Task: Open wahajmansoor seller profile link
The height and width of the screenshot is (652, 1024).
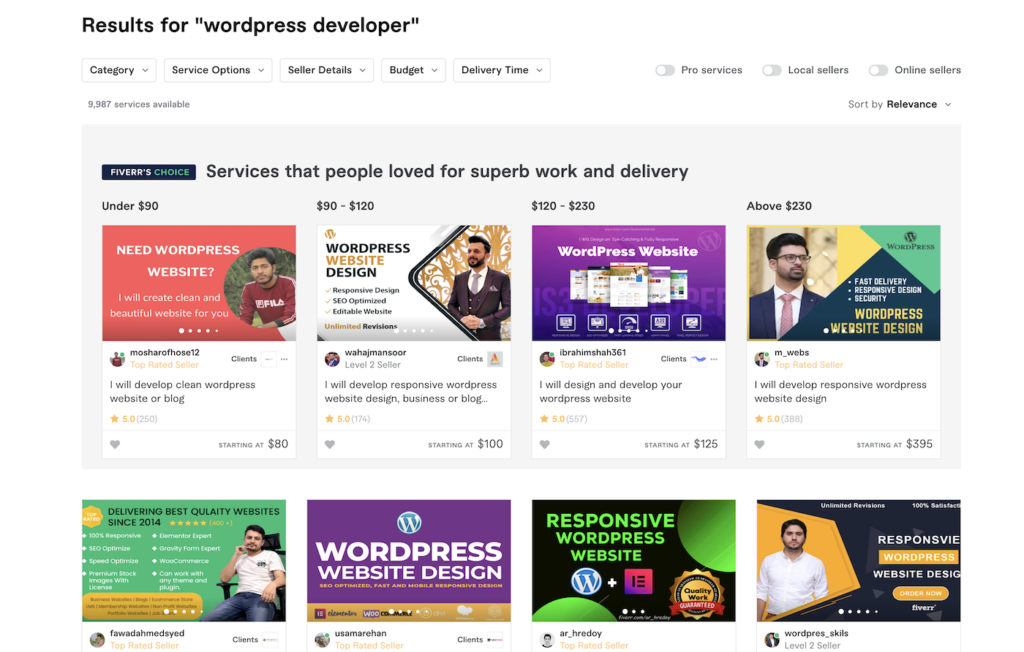Action: point(376,352)
